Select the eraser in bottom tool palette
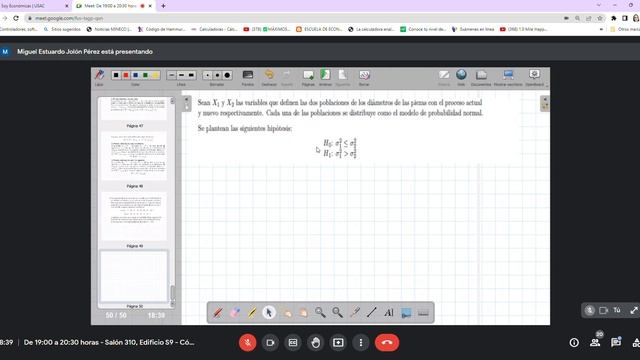Image resolution: width=640 pixels, height=360 pixels. click(235, 313)
